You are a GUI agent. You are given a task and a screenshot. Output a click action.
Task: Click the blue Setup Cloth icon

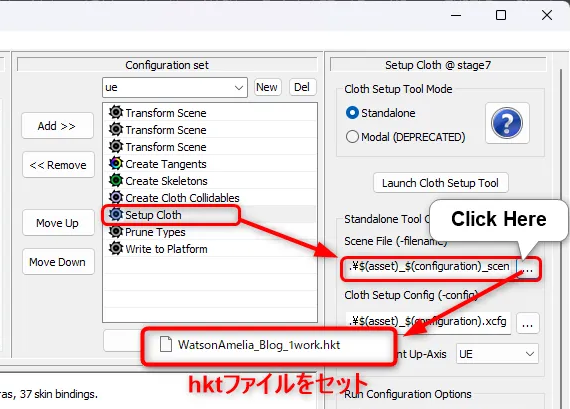coord(116,214)
